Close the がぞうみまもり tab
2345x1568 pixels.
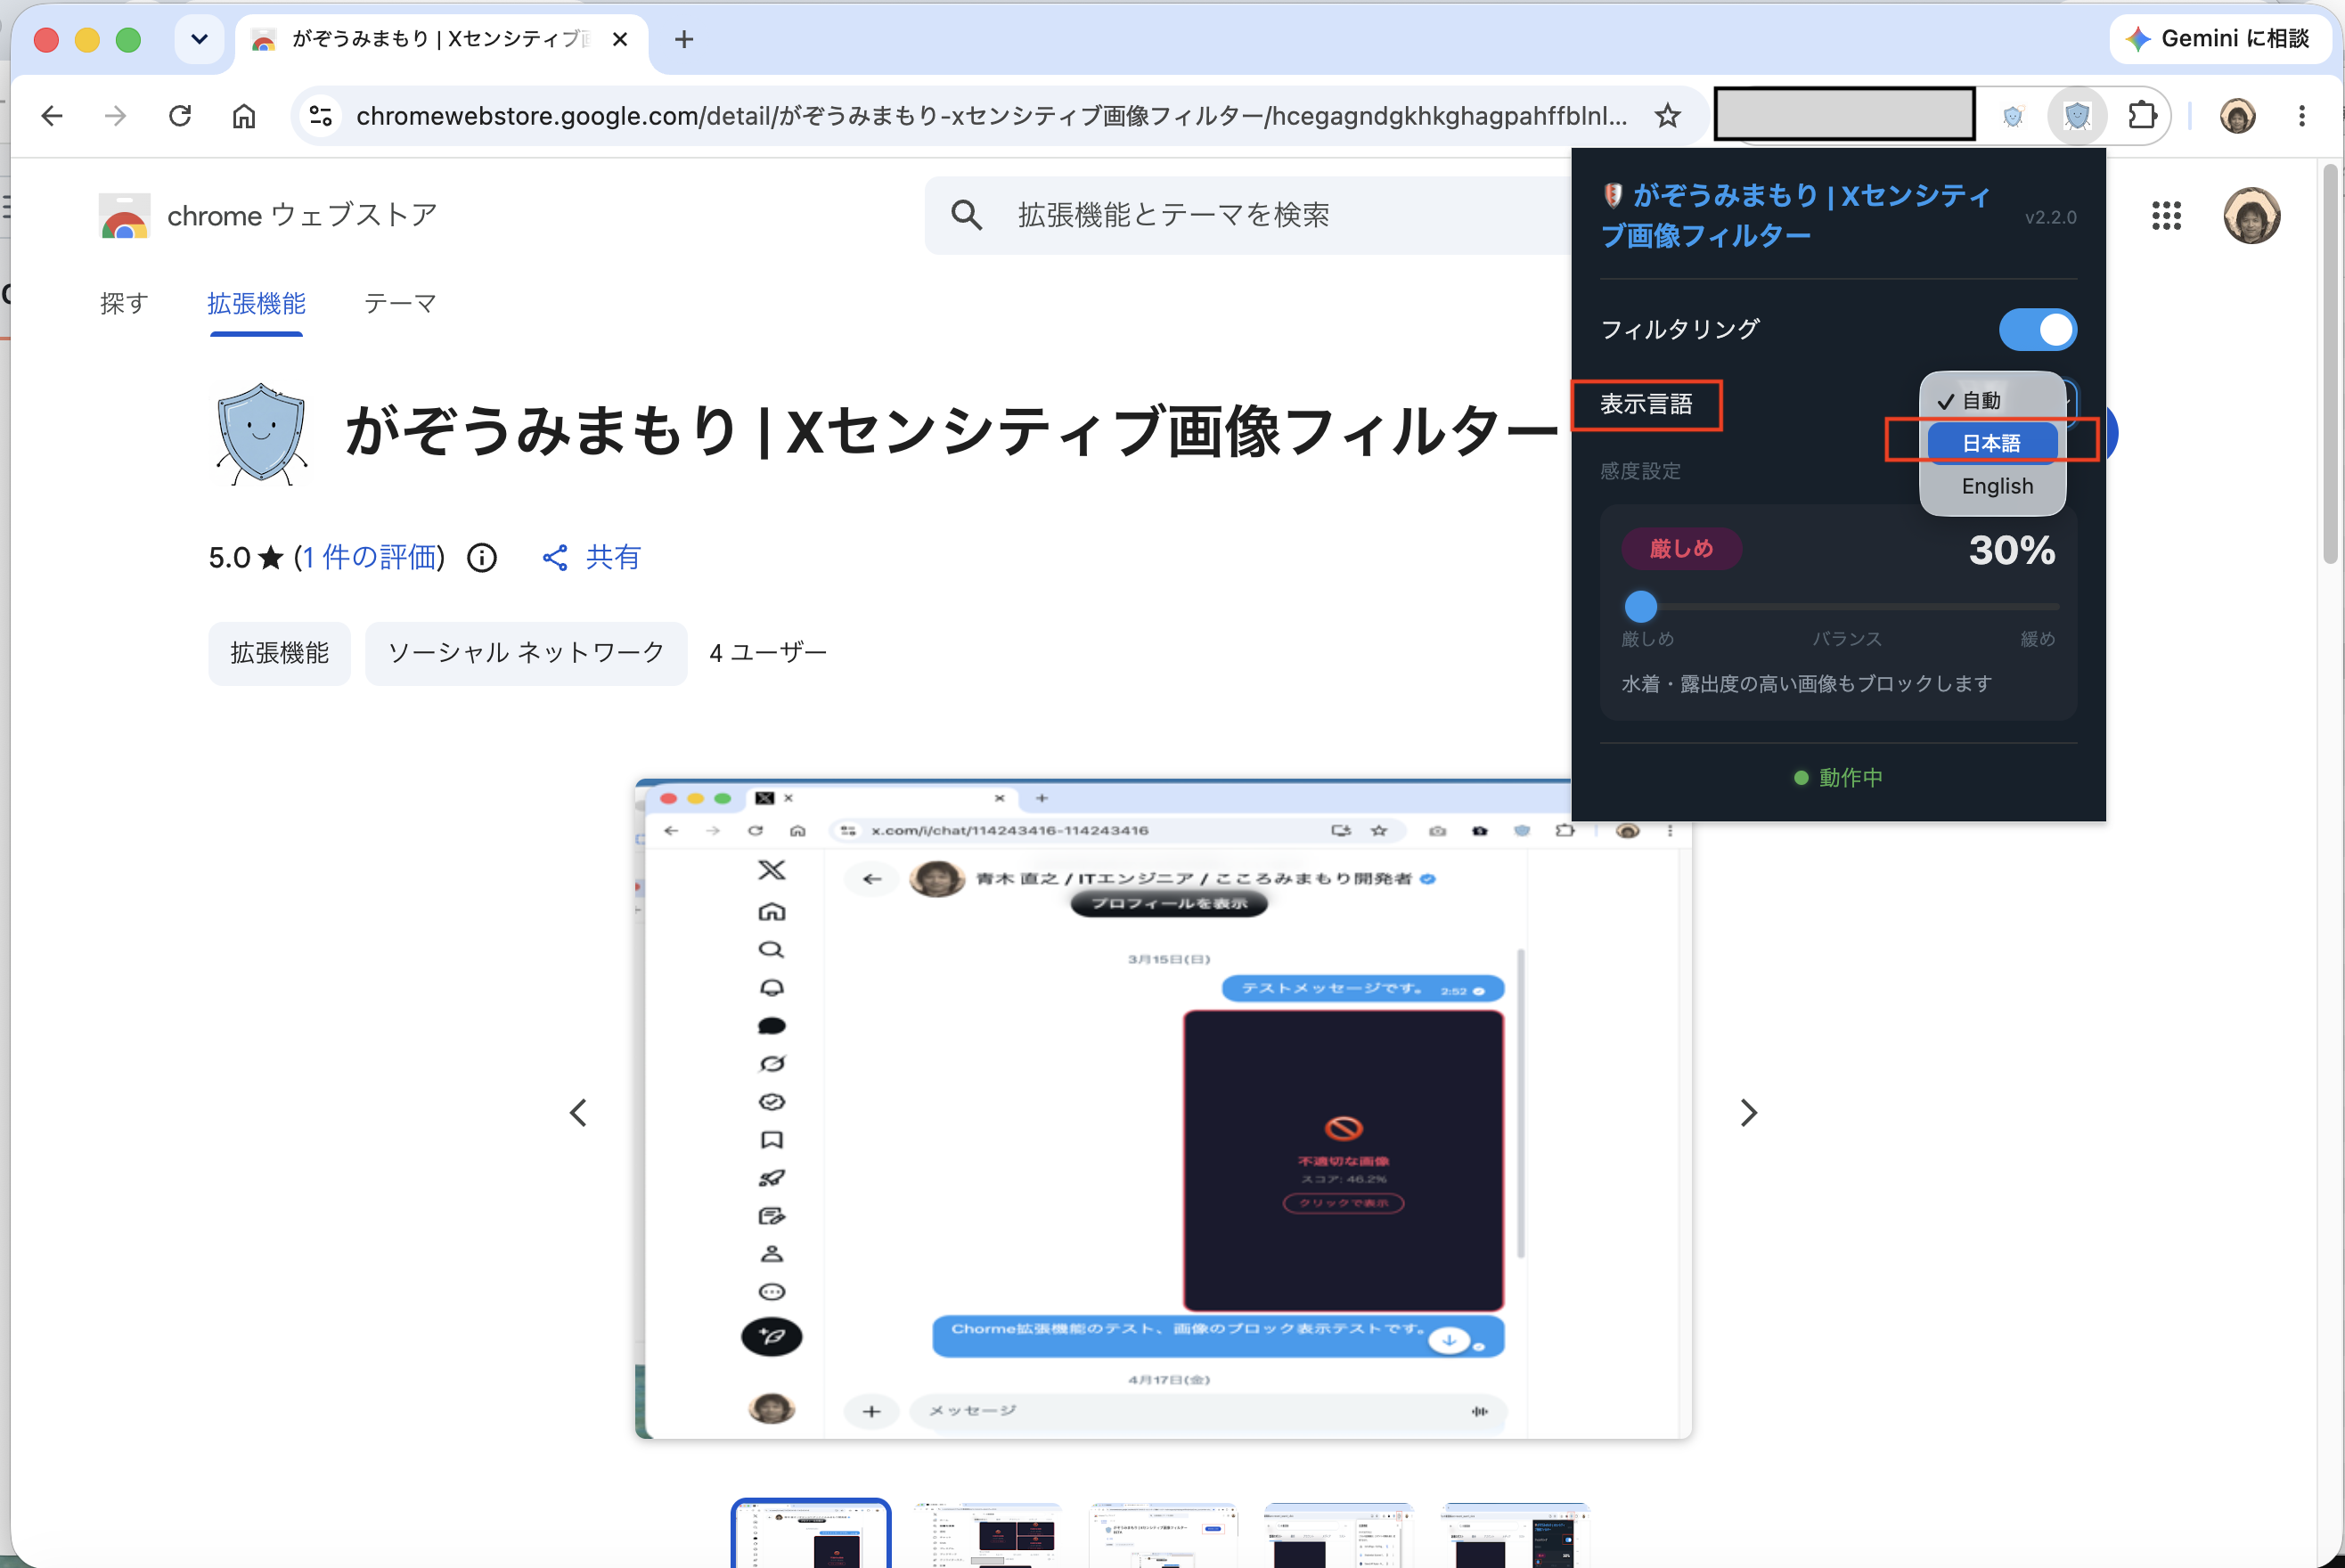[620, 39]
